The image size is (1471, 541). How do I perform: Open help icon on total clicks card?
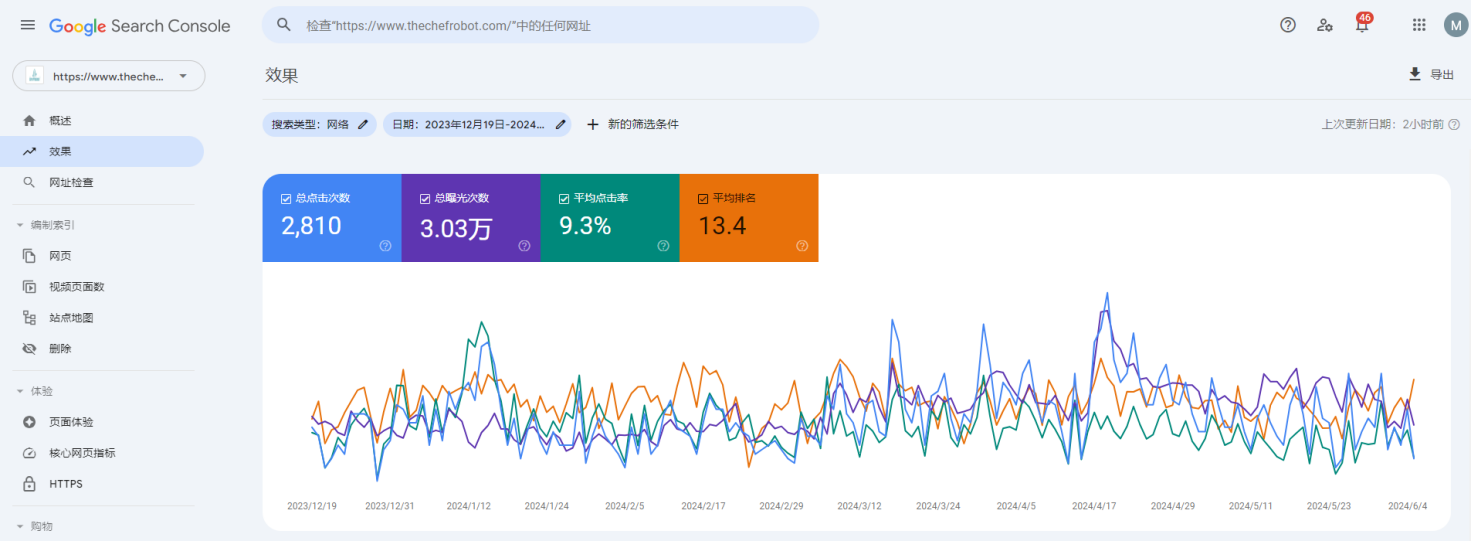[x=386, y=246]
